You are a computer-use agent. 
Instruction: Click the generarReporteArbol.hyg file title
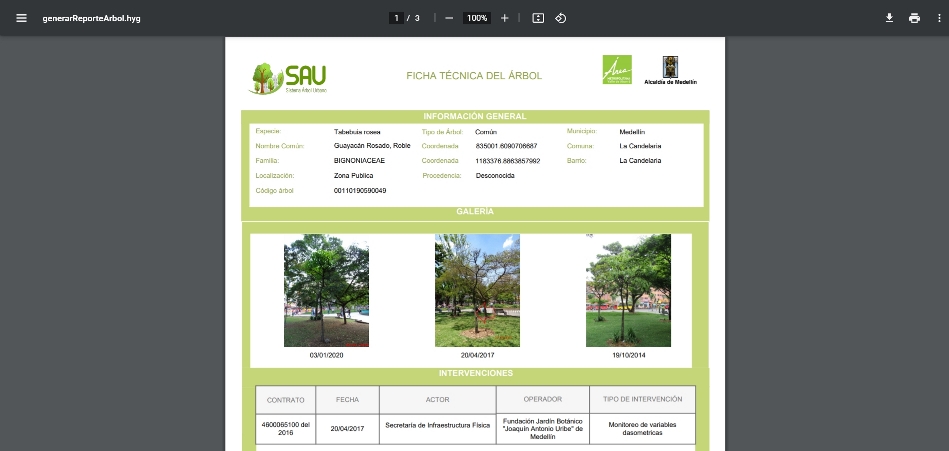pos(91,18)
